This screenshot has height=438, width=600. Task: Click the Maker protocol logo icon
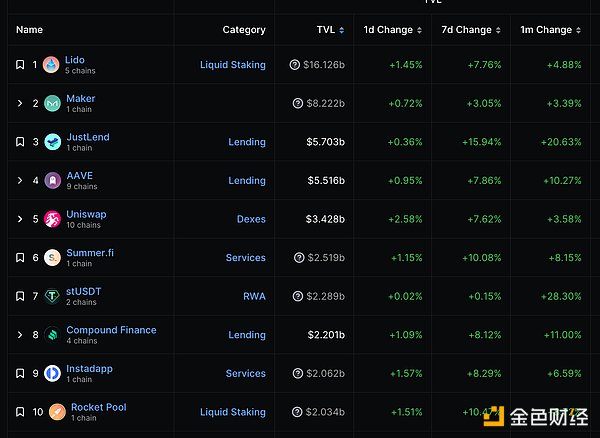(x=52, y=104)
